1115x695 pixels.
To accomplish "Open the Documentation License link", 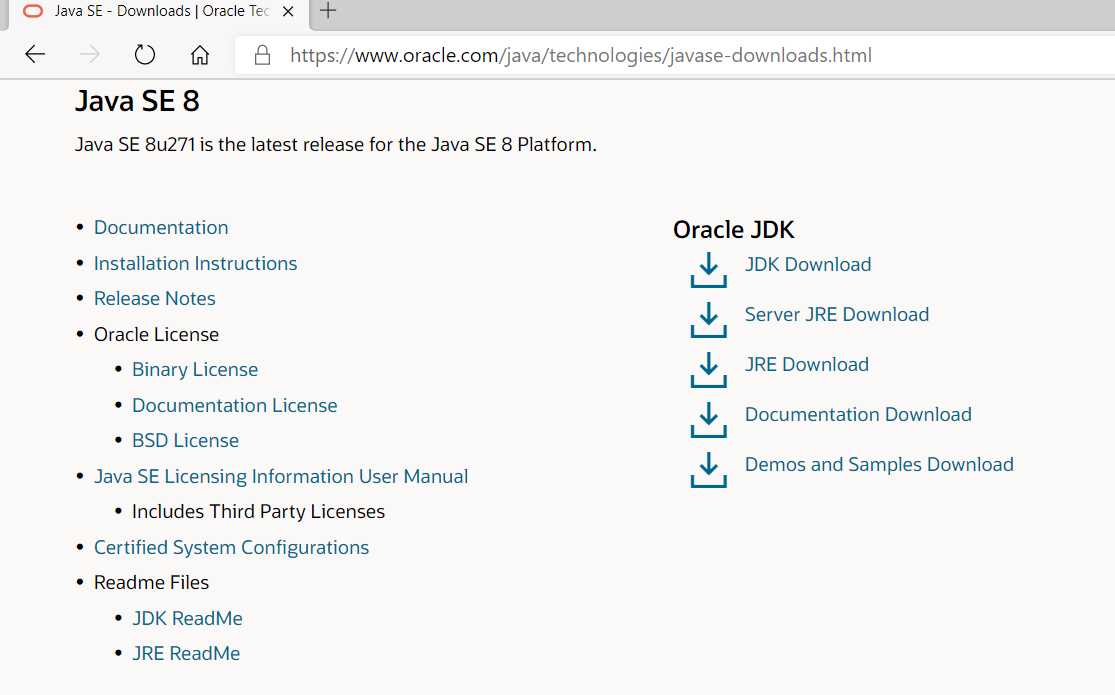I will pyautogui.click(x=235, y=405).
